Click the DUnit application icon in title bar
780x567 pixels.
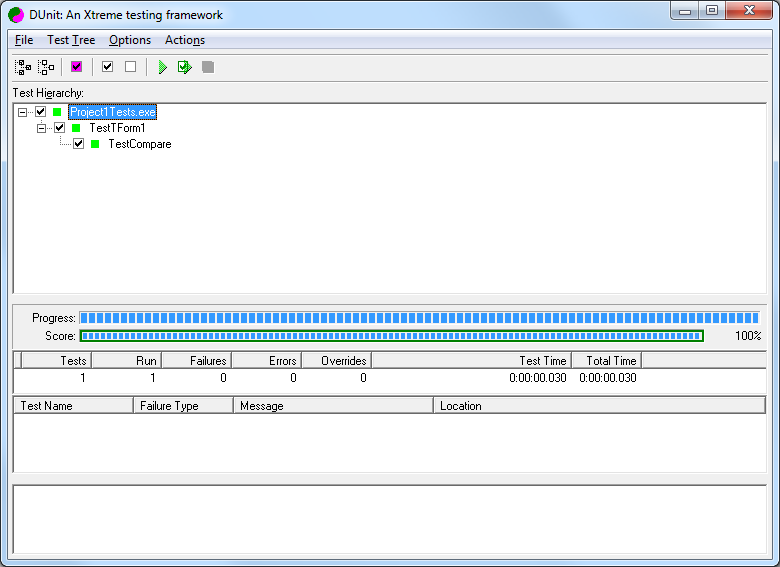click(x=16, y=15)
